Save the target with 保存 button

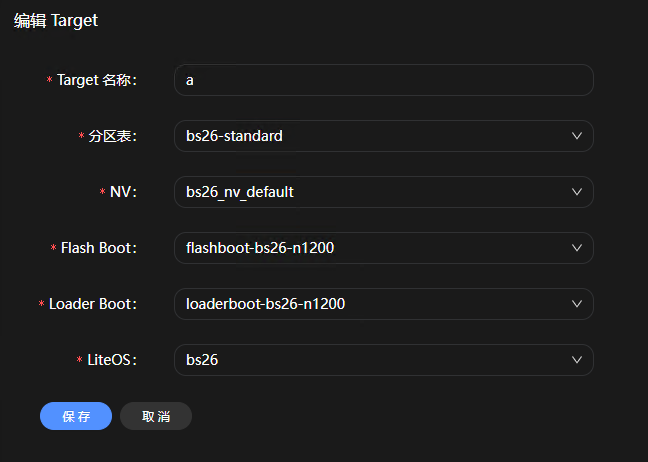point(76,416)
